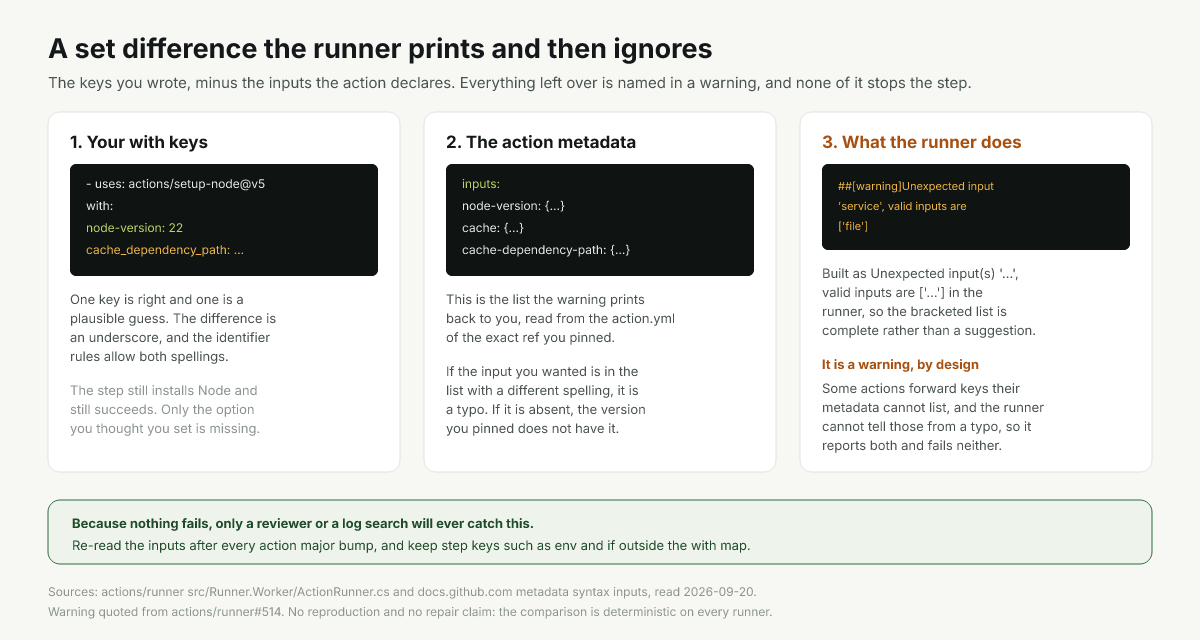Click the '2. The action metadata' card title
Screen dimensions: 1200x640
[541, 142]
